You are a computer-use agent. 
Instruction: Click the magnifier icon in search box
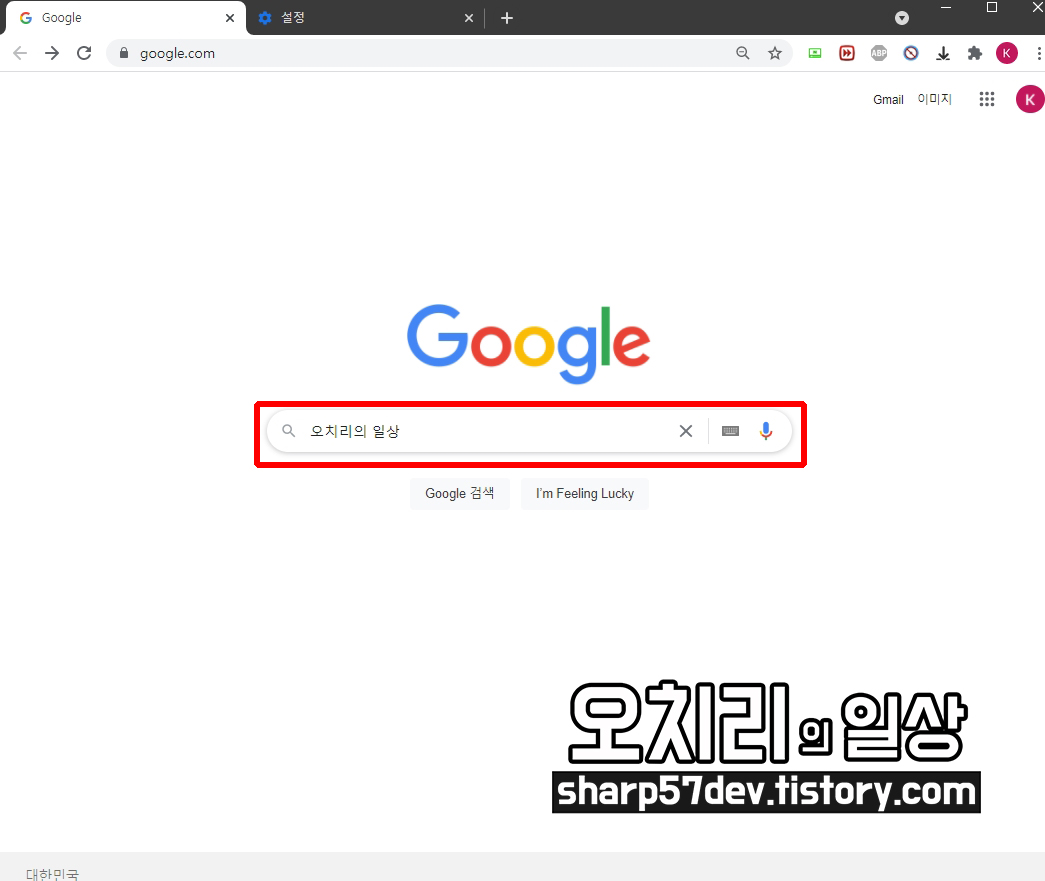point(289,431)
